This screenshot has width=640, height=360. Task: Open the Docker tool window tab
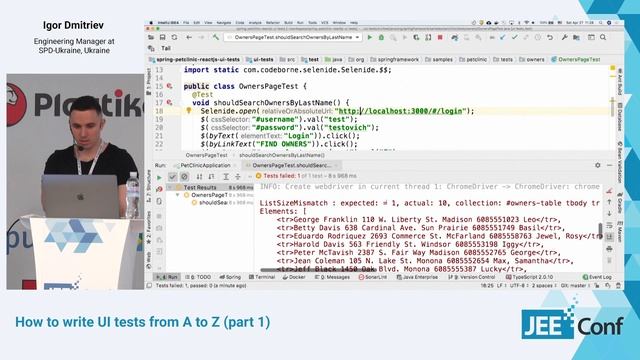(294, 277)
